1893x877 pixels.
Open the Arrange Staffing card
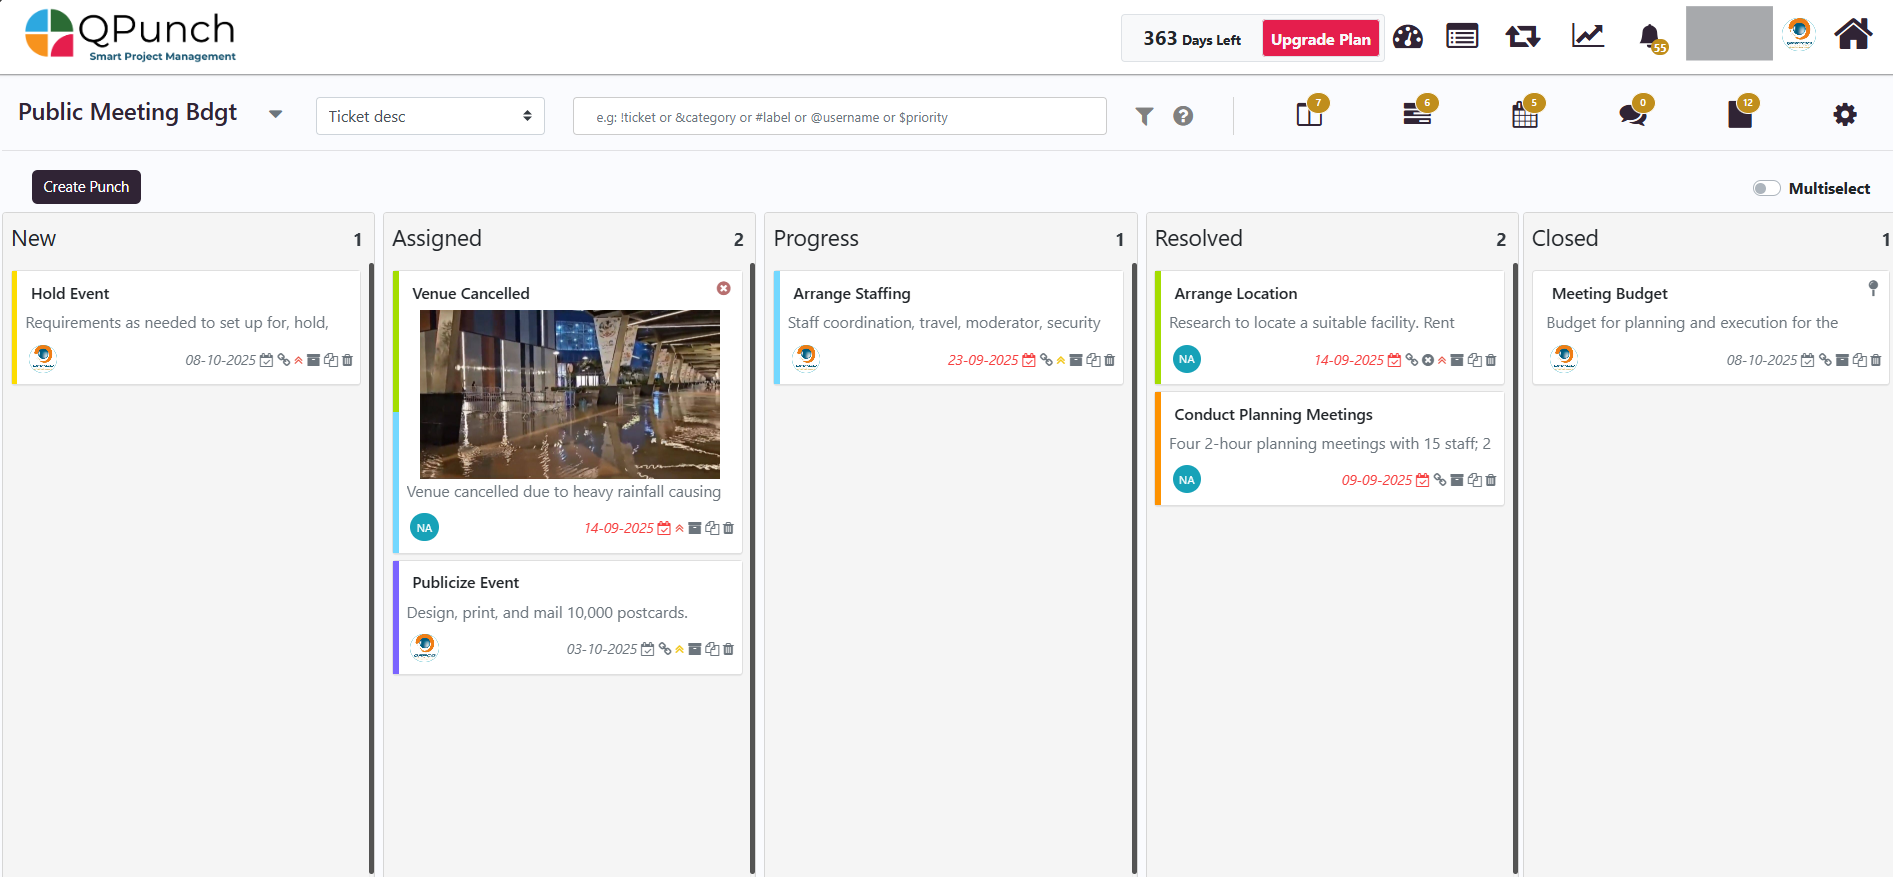tap(851, 294)
